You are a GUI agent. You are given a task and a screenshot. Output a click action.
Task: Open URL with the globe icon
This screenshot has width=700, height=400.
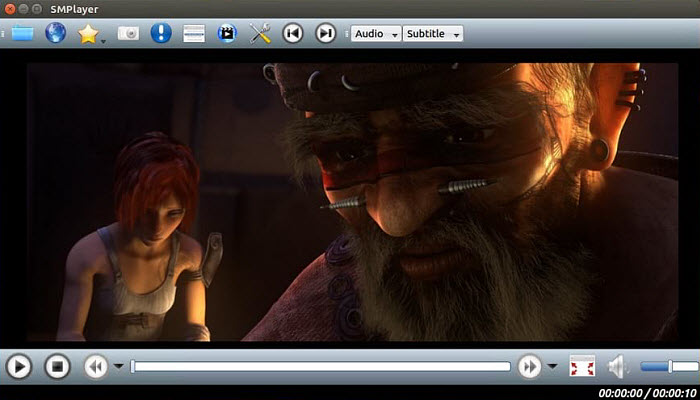[56, 33]
